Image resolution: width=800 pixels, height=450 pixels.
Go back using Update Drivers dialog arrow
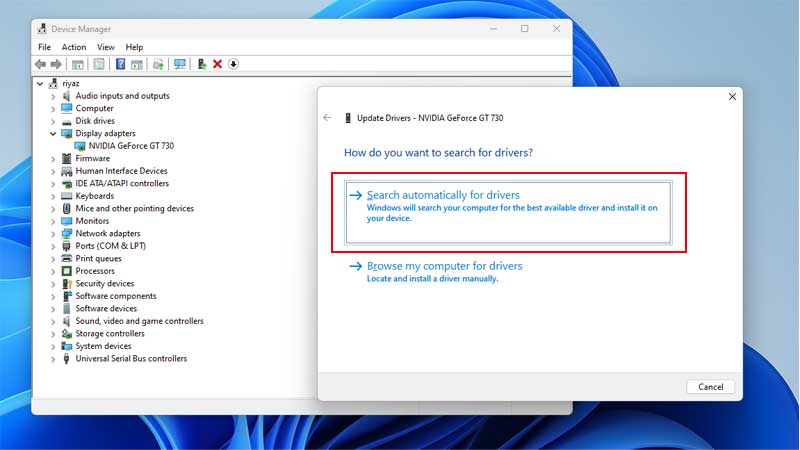tap(328, 118)
